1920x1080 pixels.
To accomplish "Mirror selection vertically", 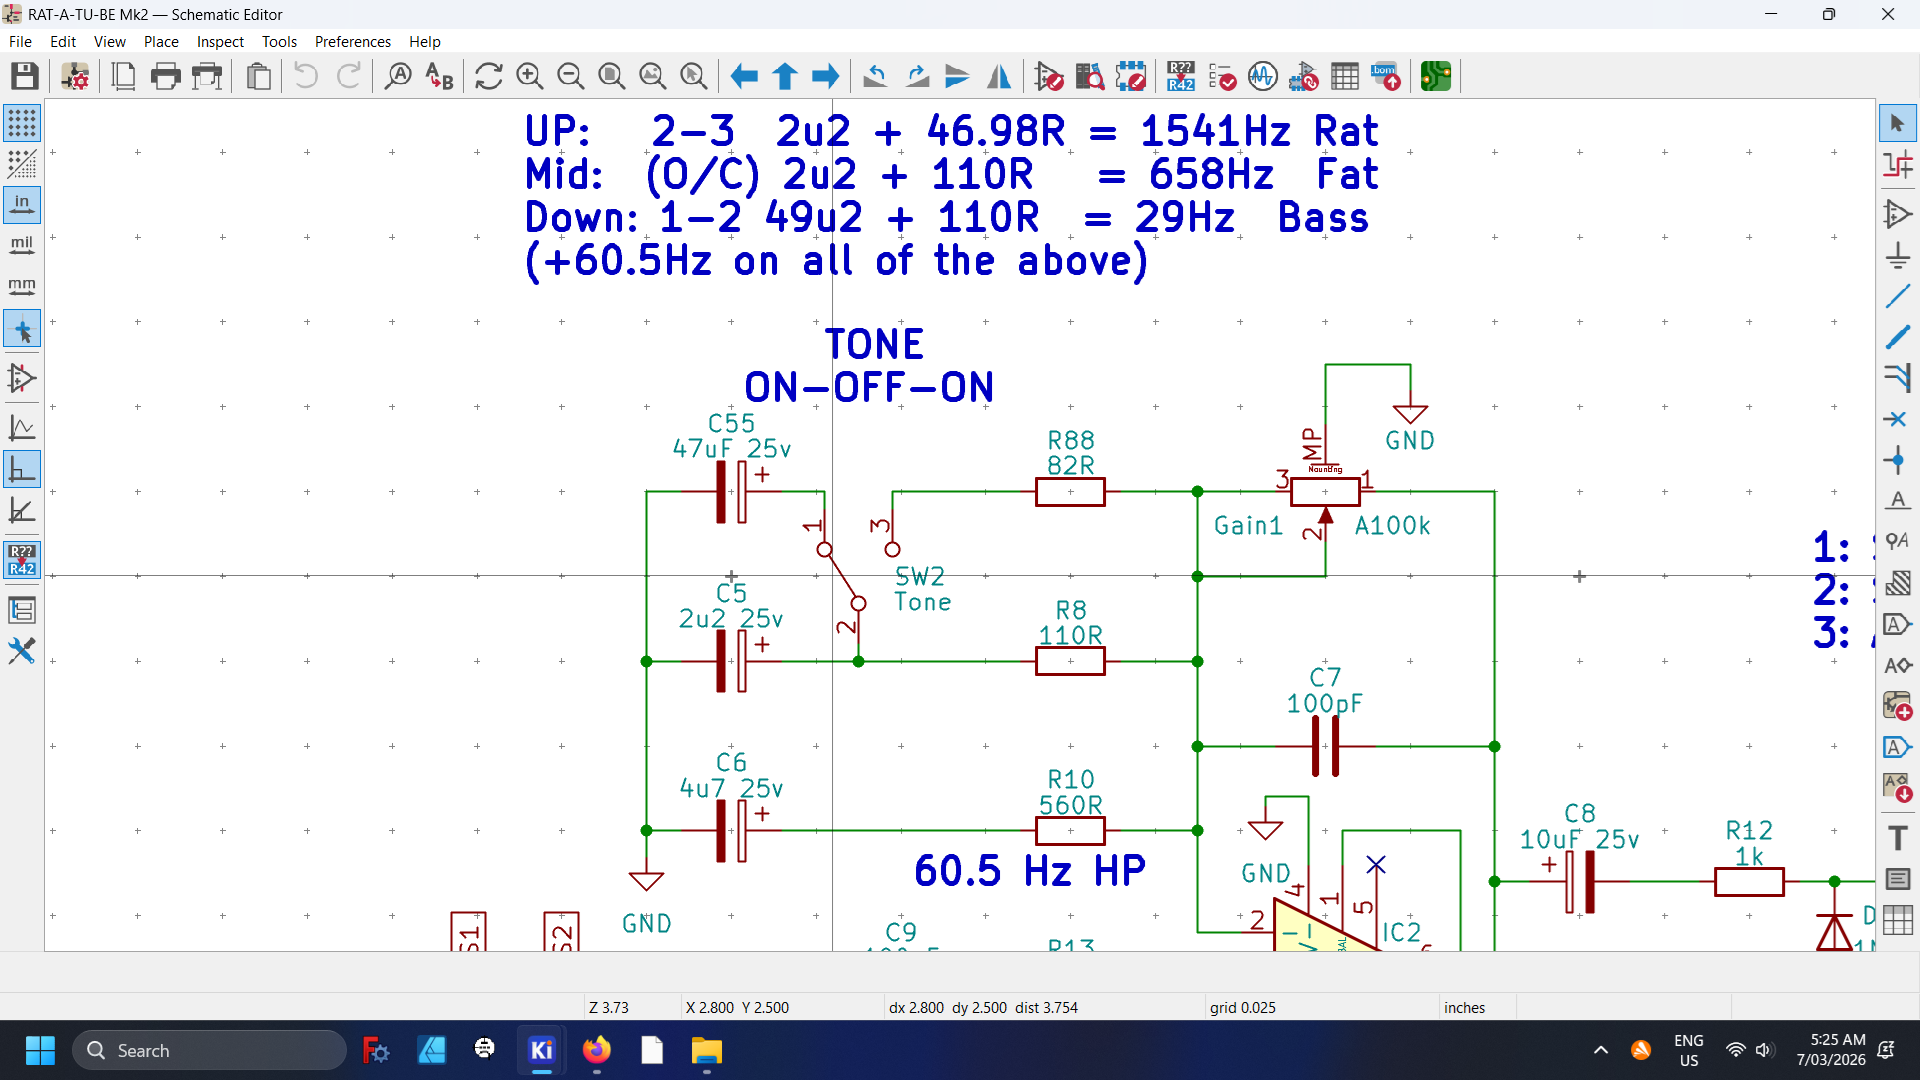I will click(958, 76).
